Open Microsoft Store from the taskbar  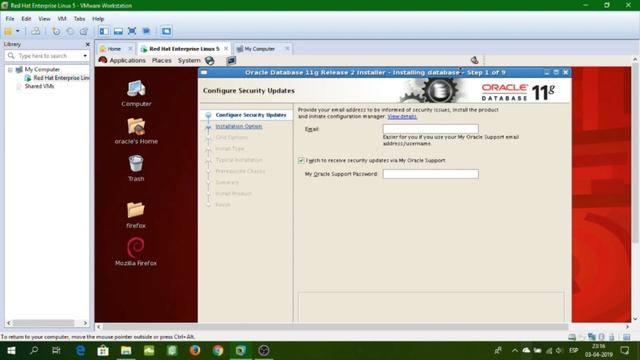click(x=103, y=351)
